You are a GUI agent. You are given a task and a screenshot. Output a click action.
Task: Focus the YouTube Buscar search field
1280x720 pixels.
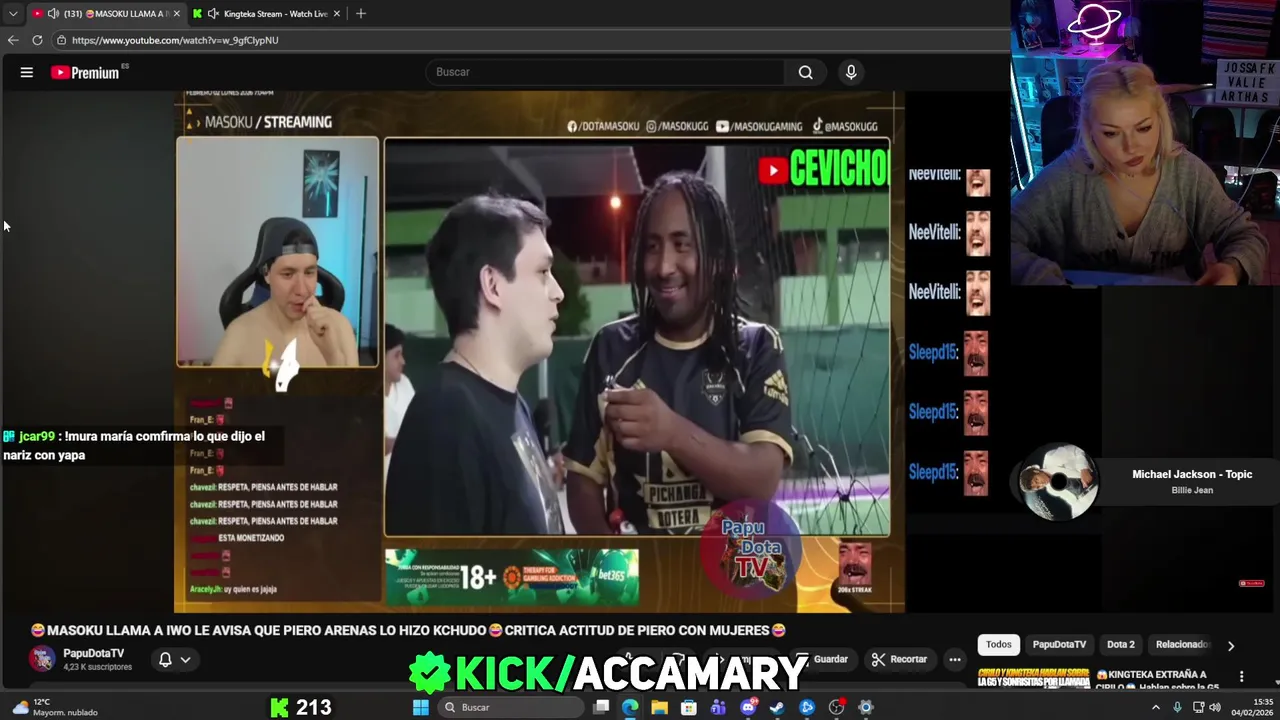pos(606,72)
